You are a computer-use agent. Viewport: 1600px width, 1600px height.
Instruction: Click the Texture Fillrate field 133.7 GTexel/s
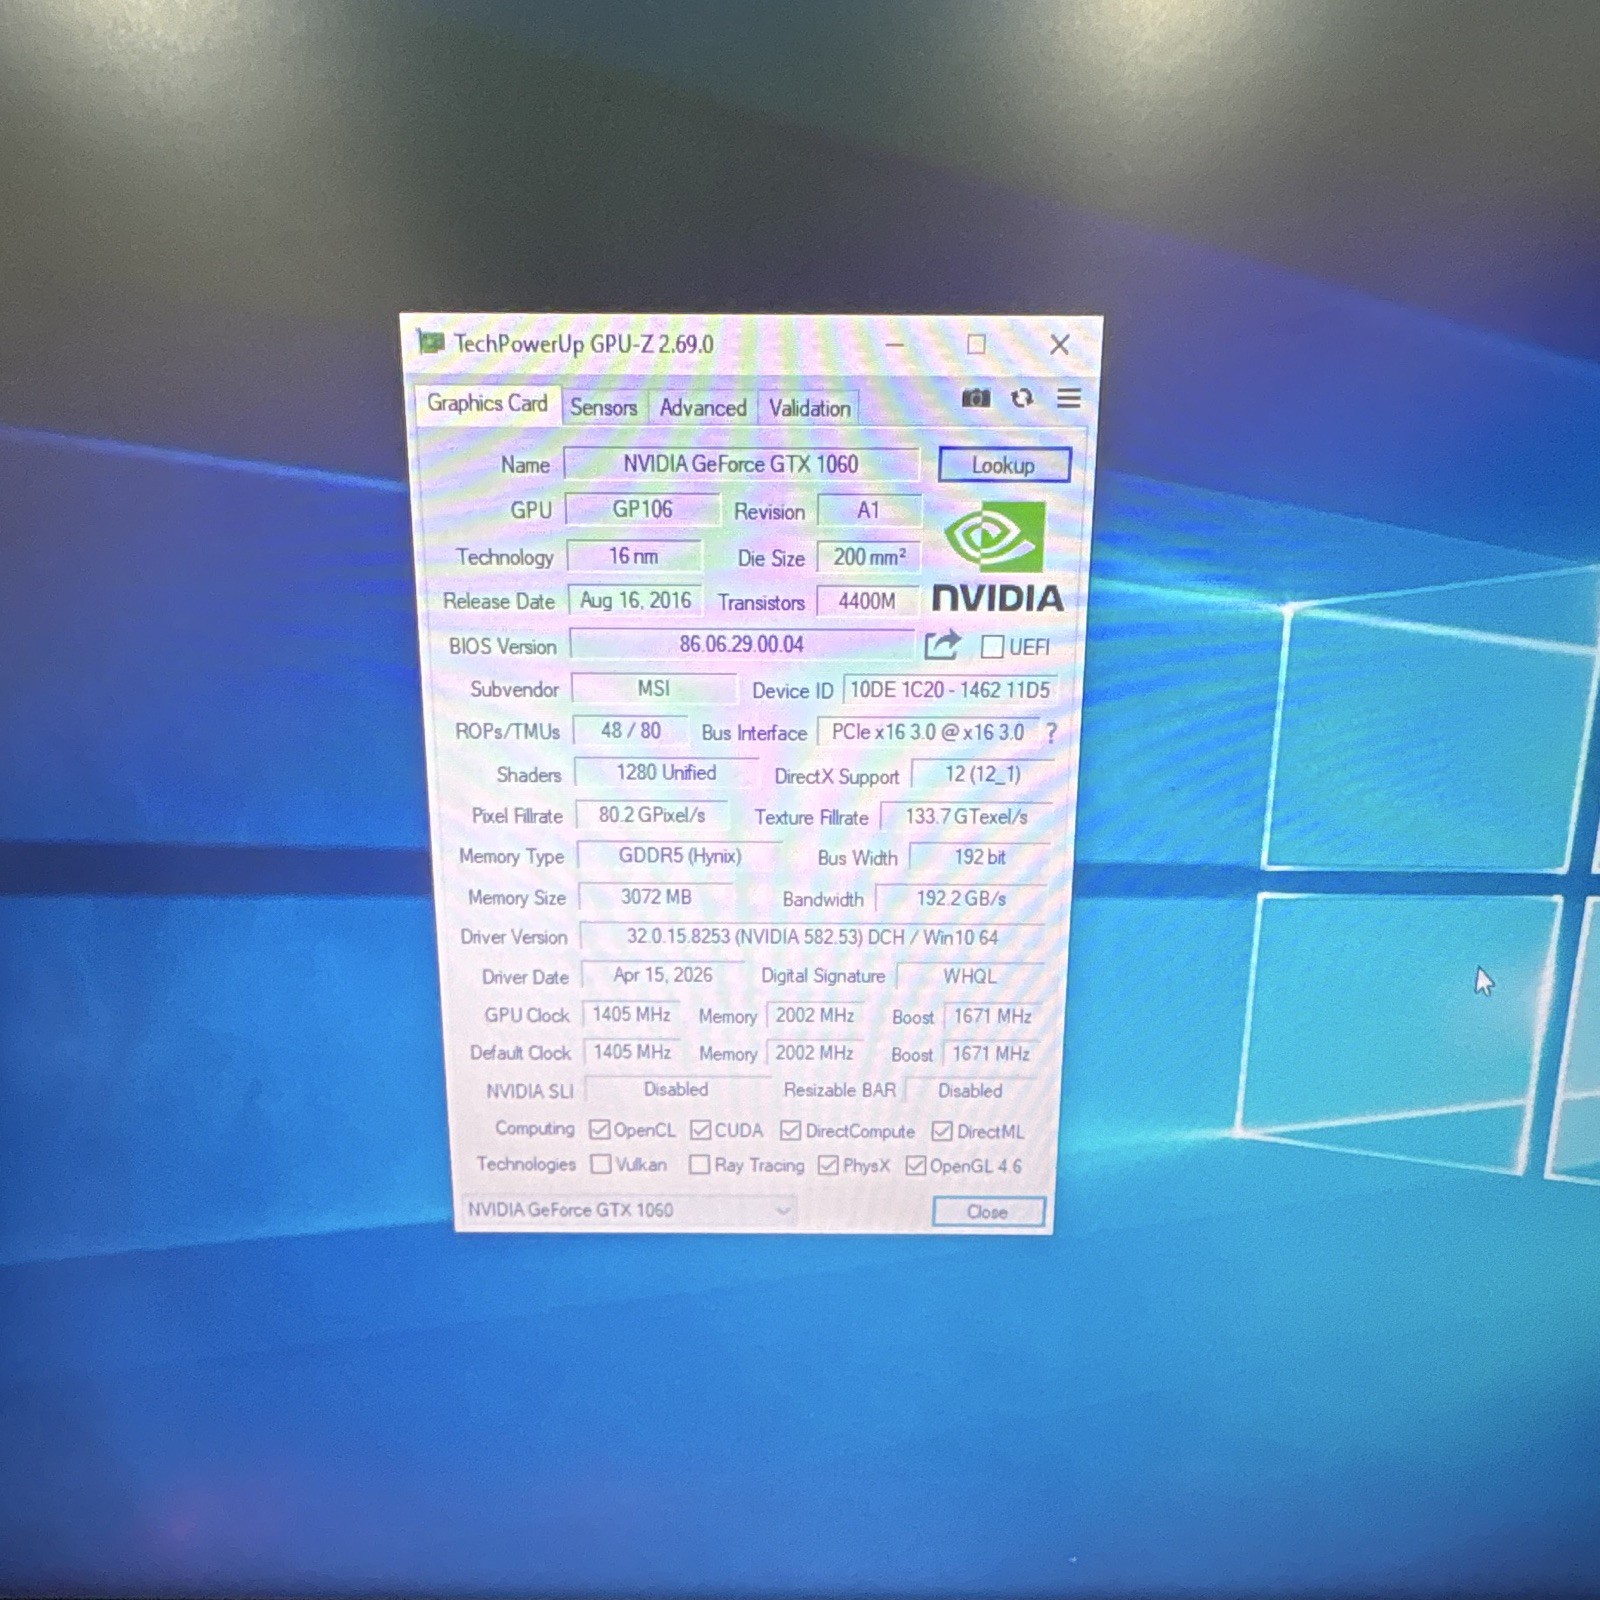coord(966,816)
